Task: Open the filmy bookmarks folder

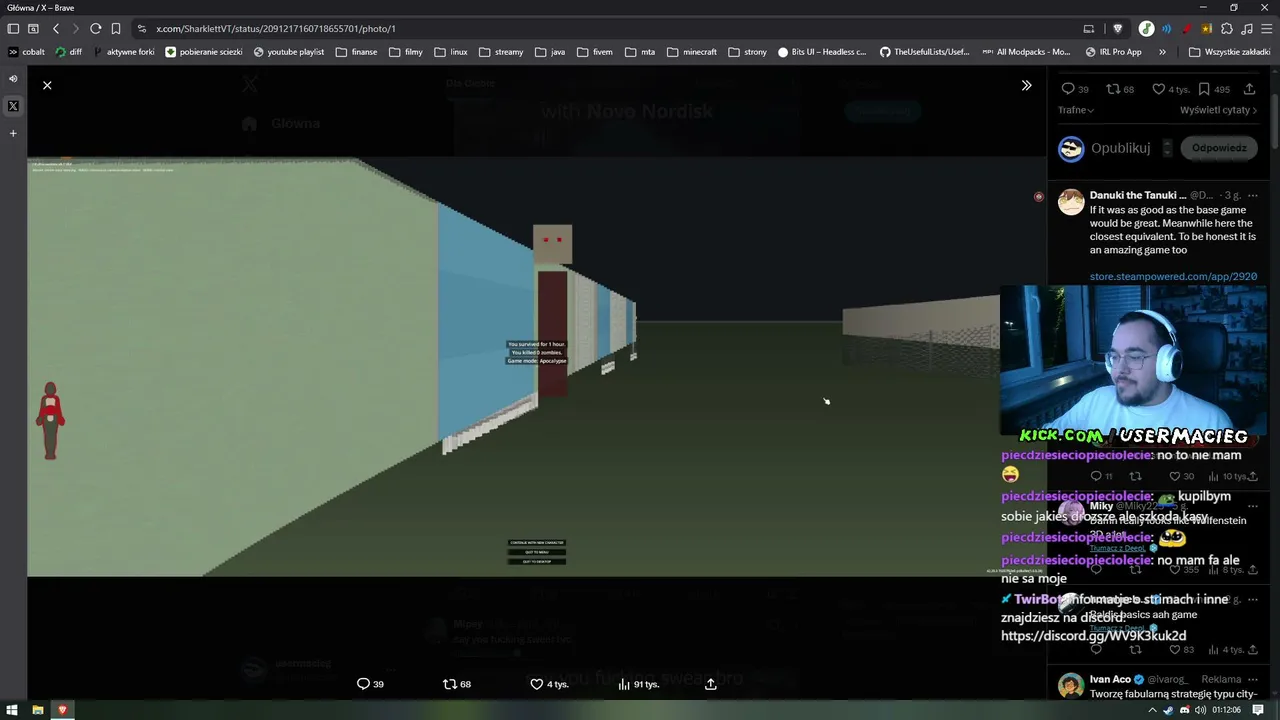Action: 406,52
